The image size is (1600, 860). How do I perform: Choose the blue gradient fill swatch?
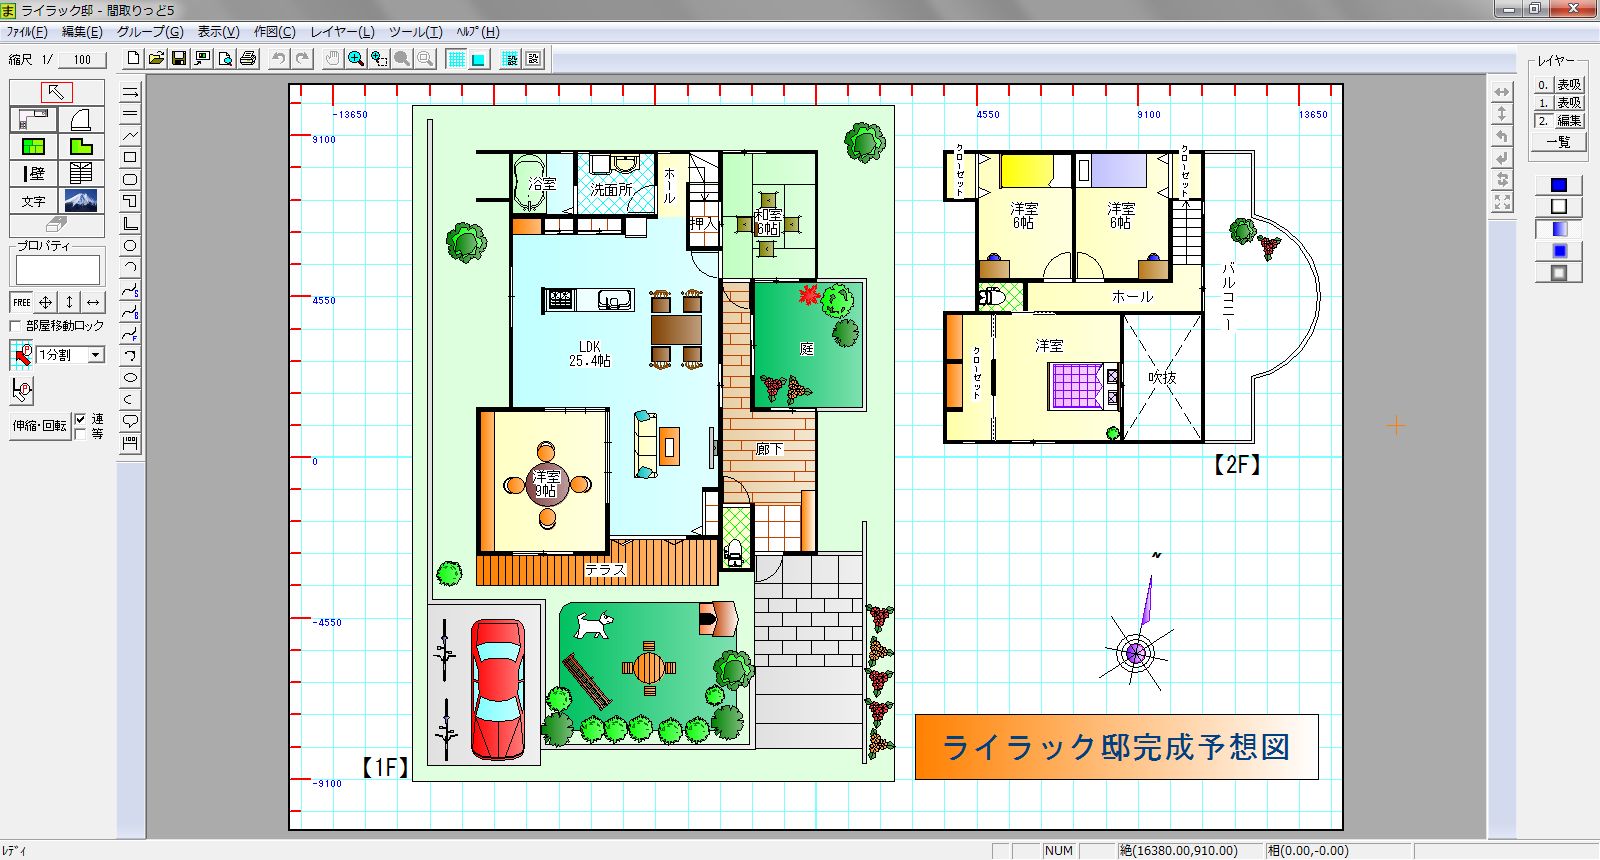tap(1559, 229)
